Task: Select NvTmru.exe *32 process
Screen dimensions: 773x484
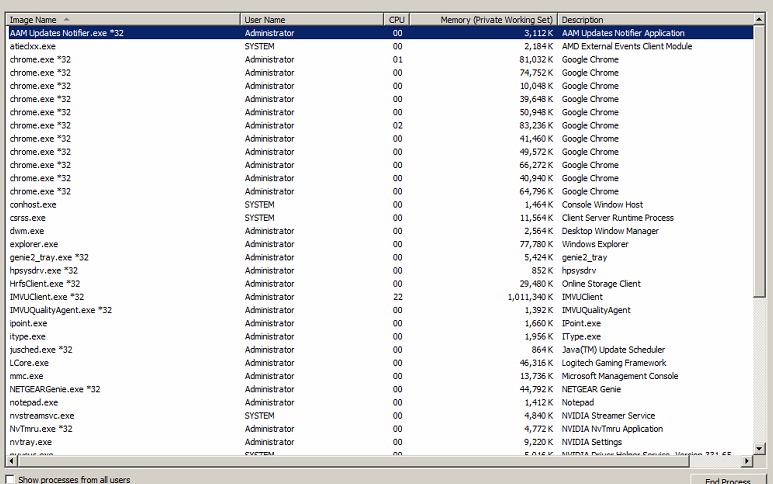Action: click(x=380, y=429)
